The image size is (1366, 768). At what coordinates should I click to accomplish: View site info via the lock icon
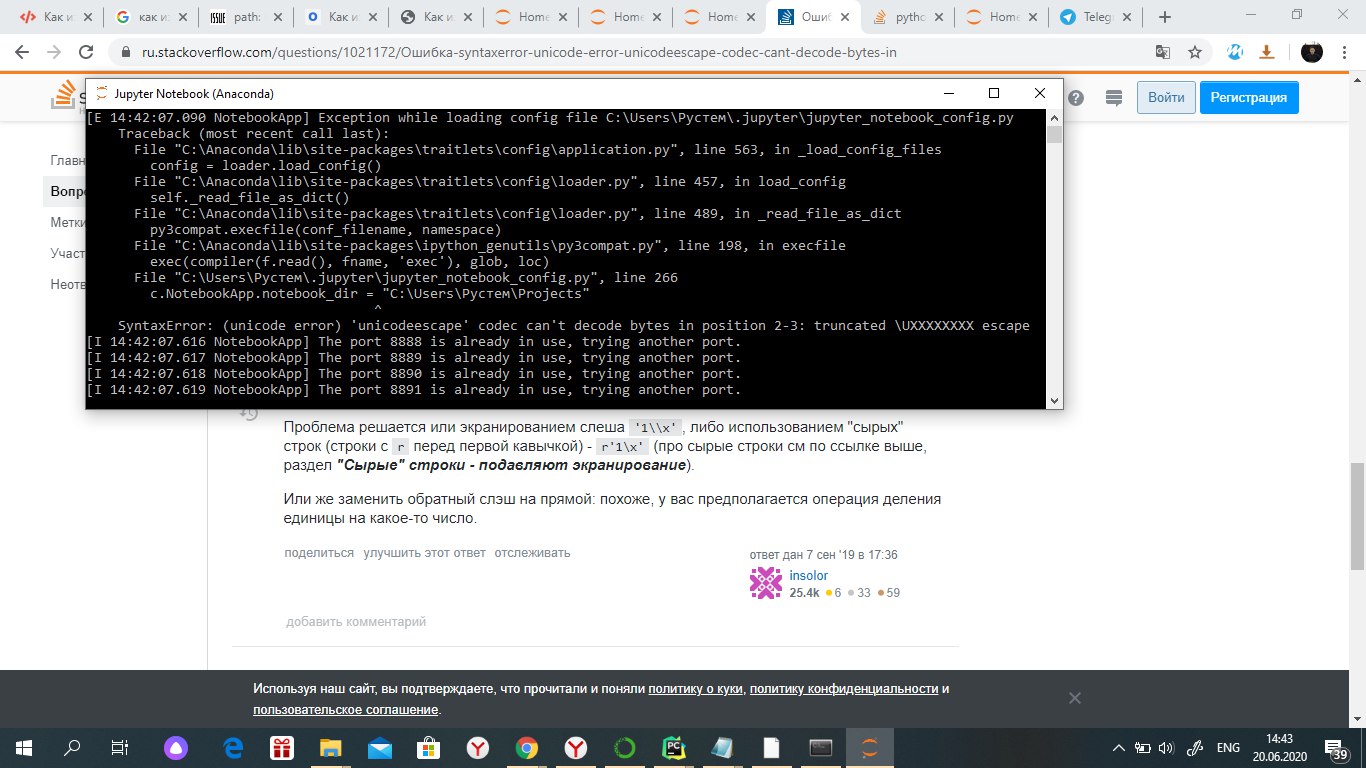click(x=125, y=52)
